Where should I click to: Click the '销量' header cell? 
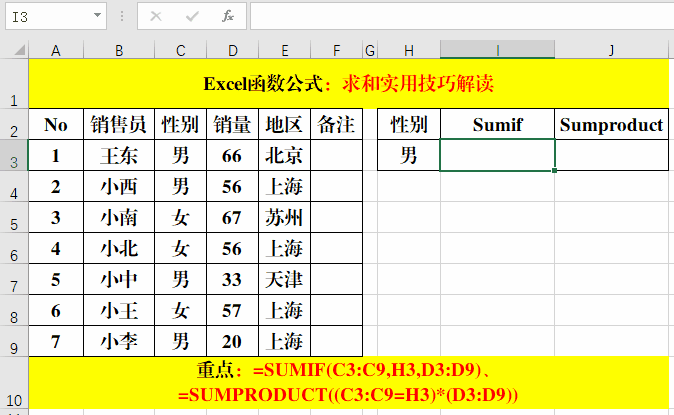[233, 124]
